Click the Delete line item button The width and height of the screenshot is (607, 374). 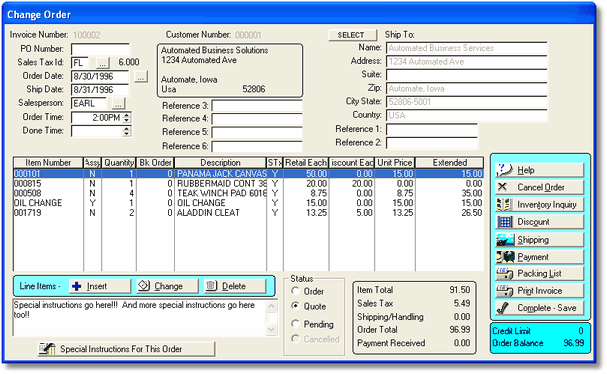click(x=235, y=286)
